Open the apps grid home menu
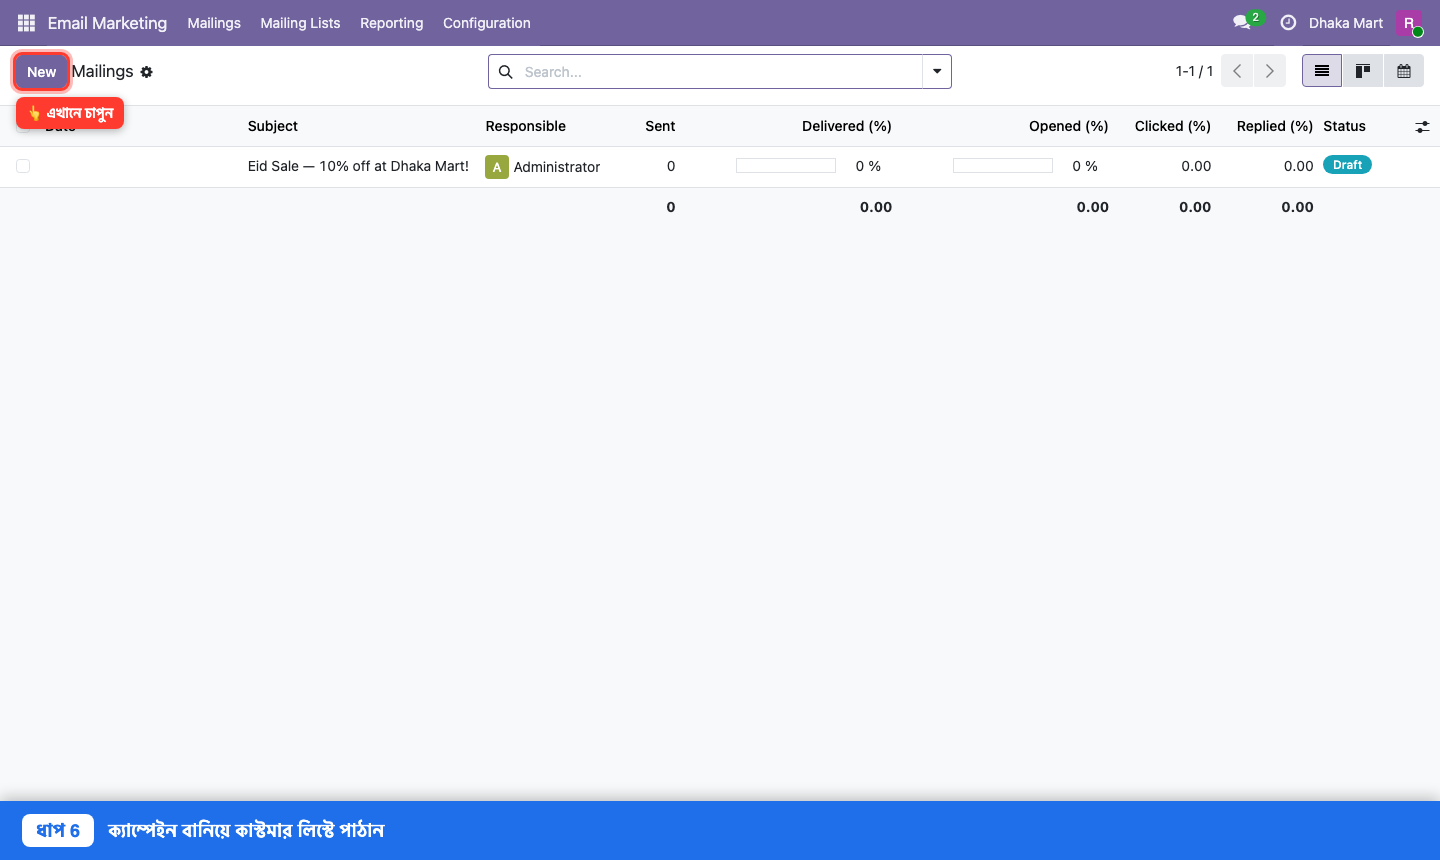Viewport: 1440px width, 860px height. (x=26, y=22)
